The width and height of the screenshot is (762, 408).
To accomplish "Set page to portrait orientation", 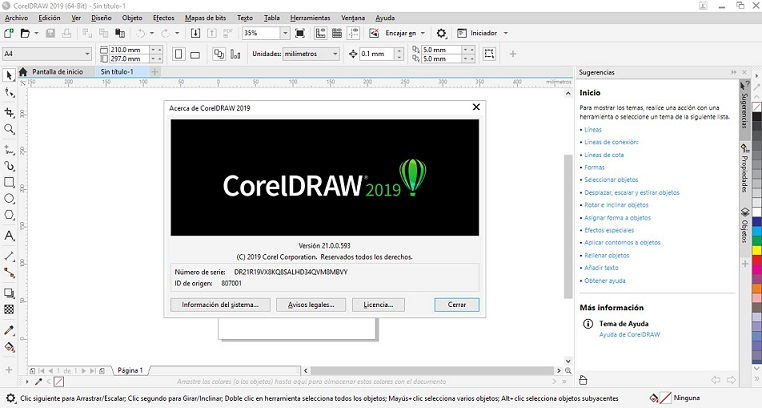I will 178,54.
